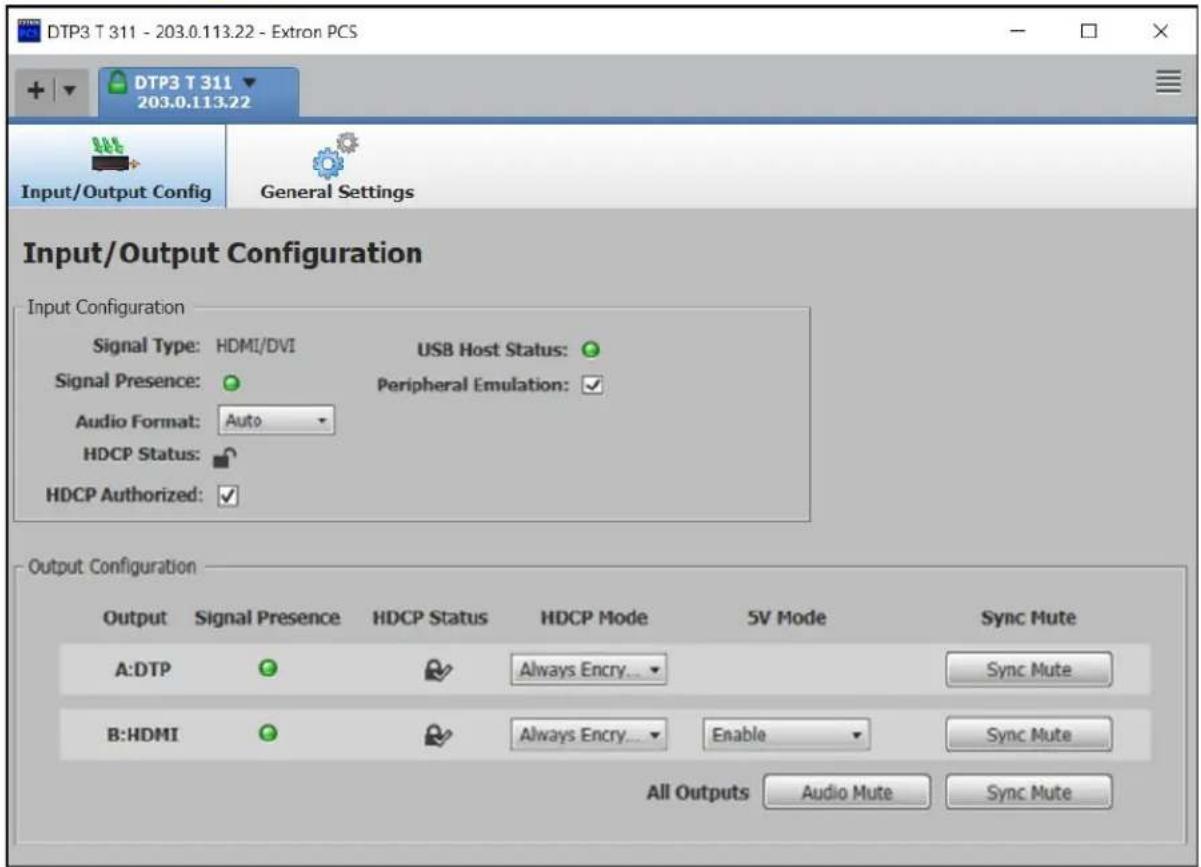The image size is (1201, 867).
Task: Click All Outputs Sync Mute button
Action: [1029, 792]
